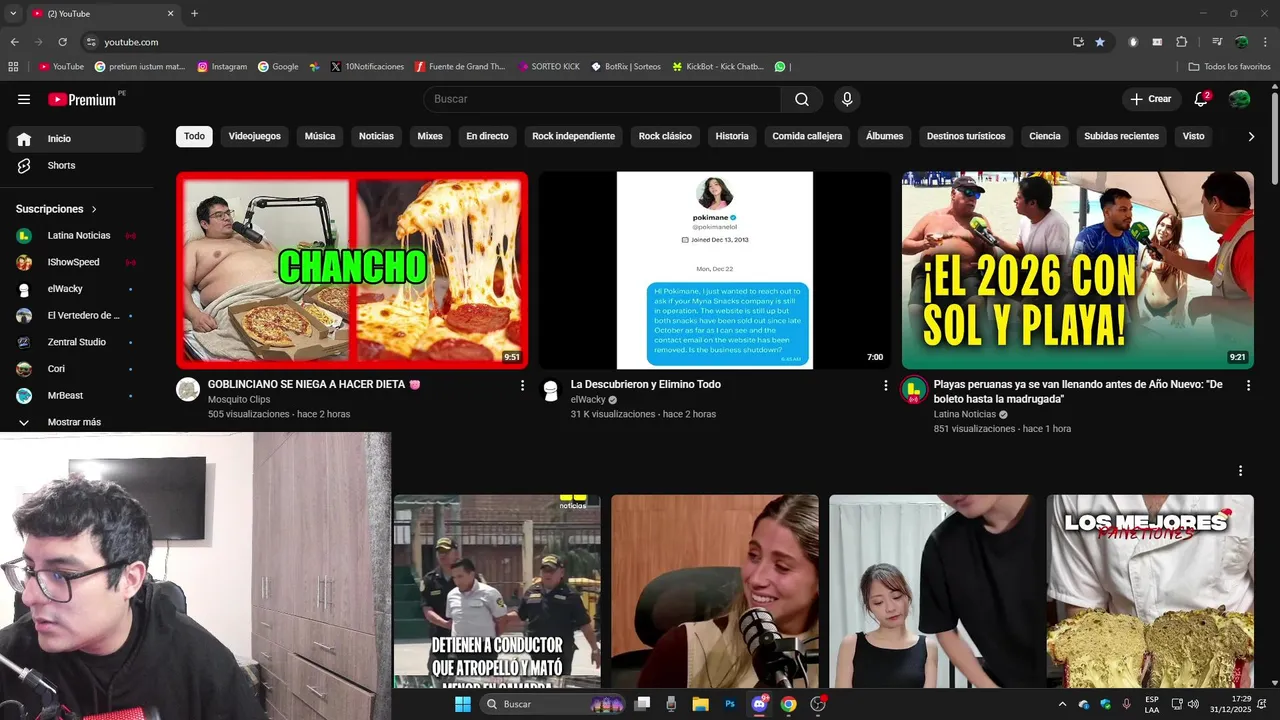Go back in browser
This screenshot has width=1280, height=720.
coord(14,42)
